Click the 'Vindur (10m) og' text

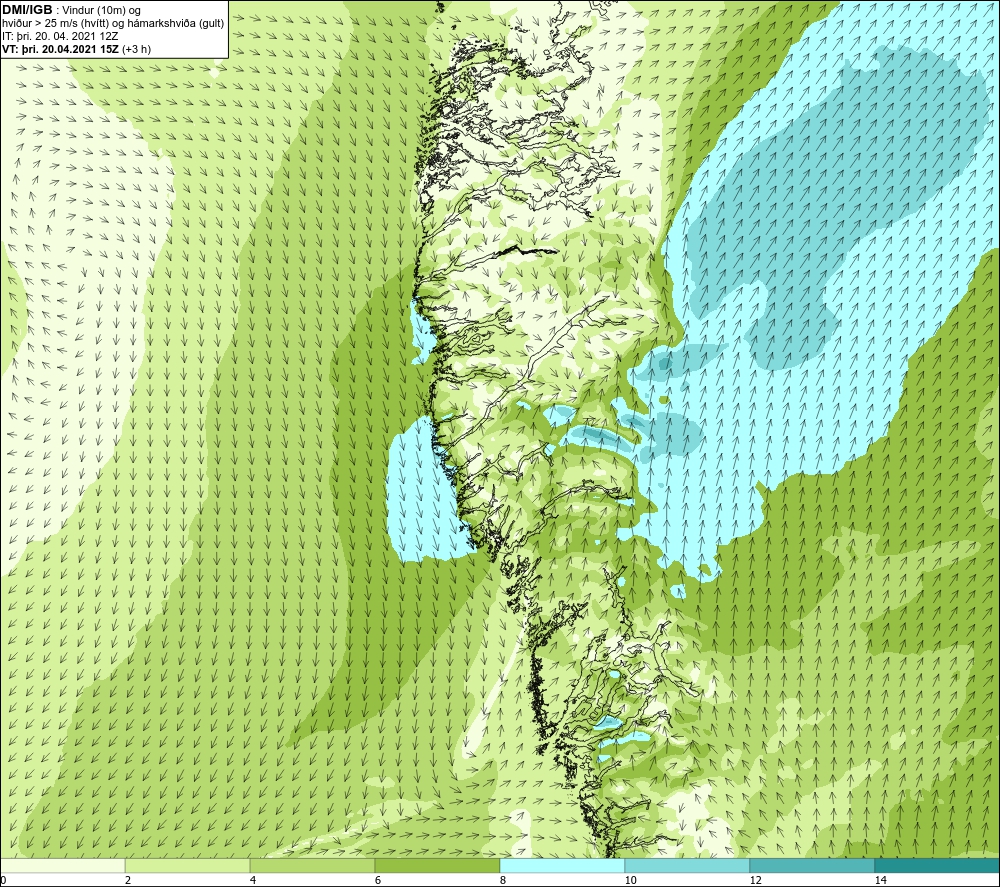pyautogui.click(x=101, y=11)
